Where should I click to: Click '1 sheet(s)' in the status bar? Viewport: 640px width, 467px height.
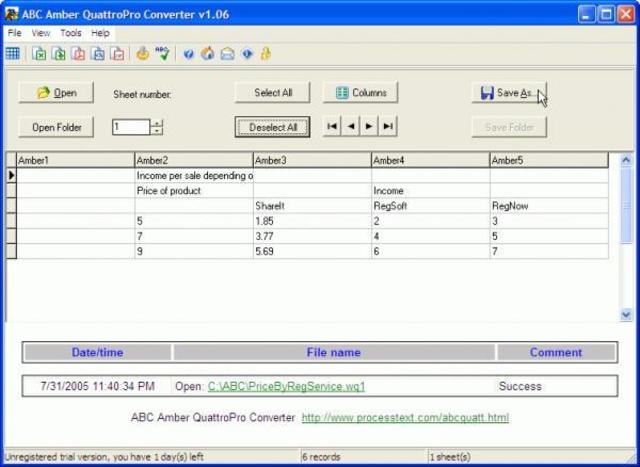450,457
